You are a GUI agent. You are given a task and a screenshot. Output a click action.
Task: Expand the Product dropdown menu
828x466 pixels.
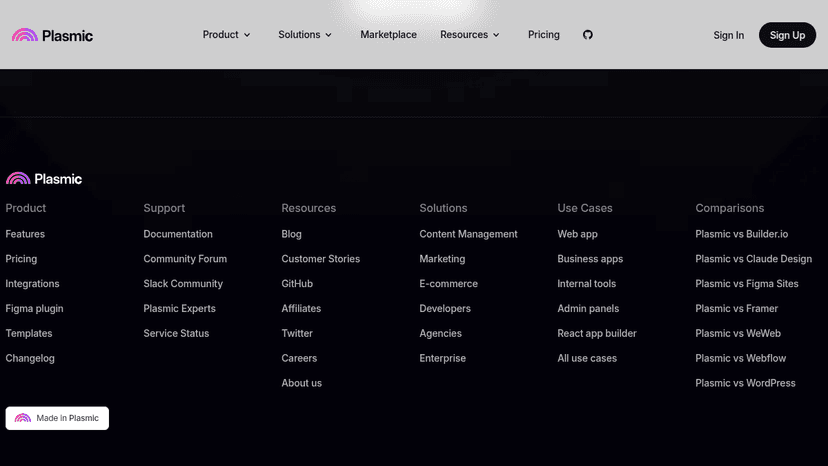[226, 35]
